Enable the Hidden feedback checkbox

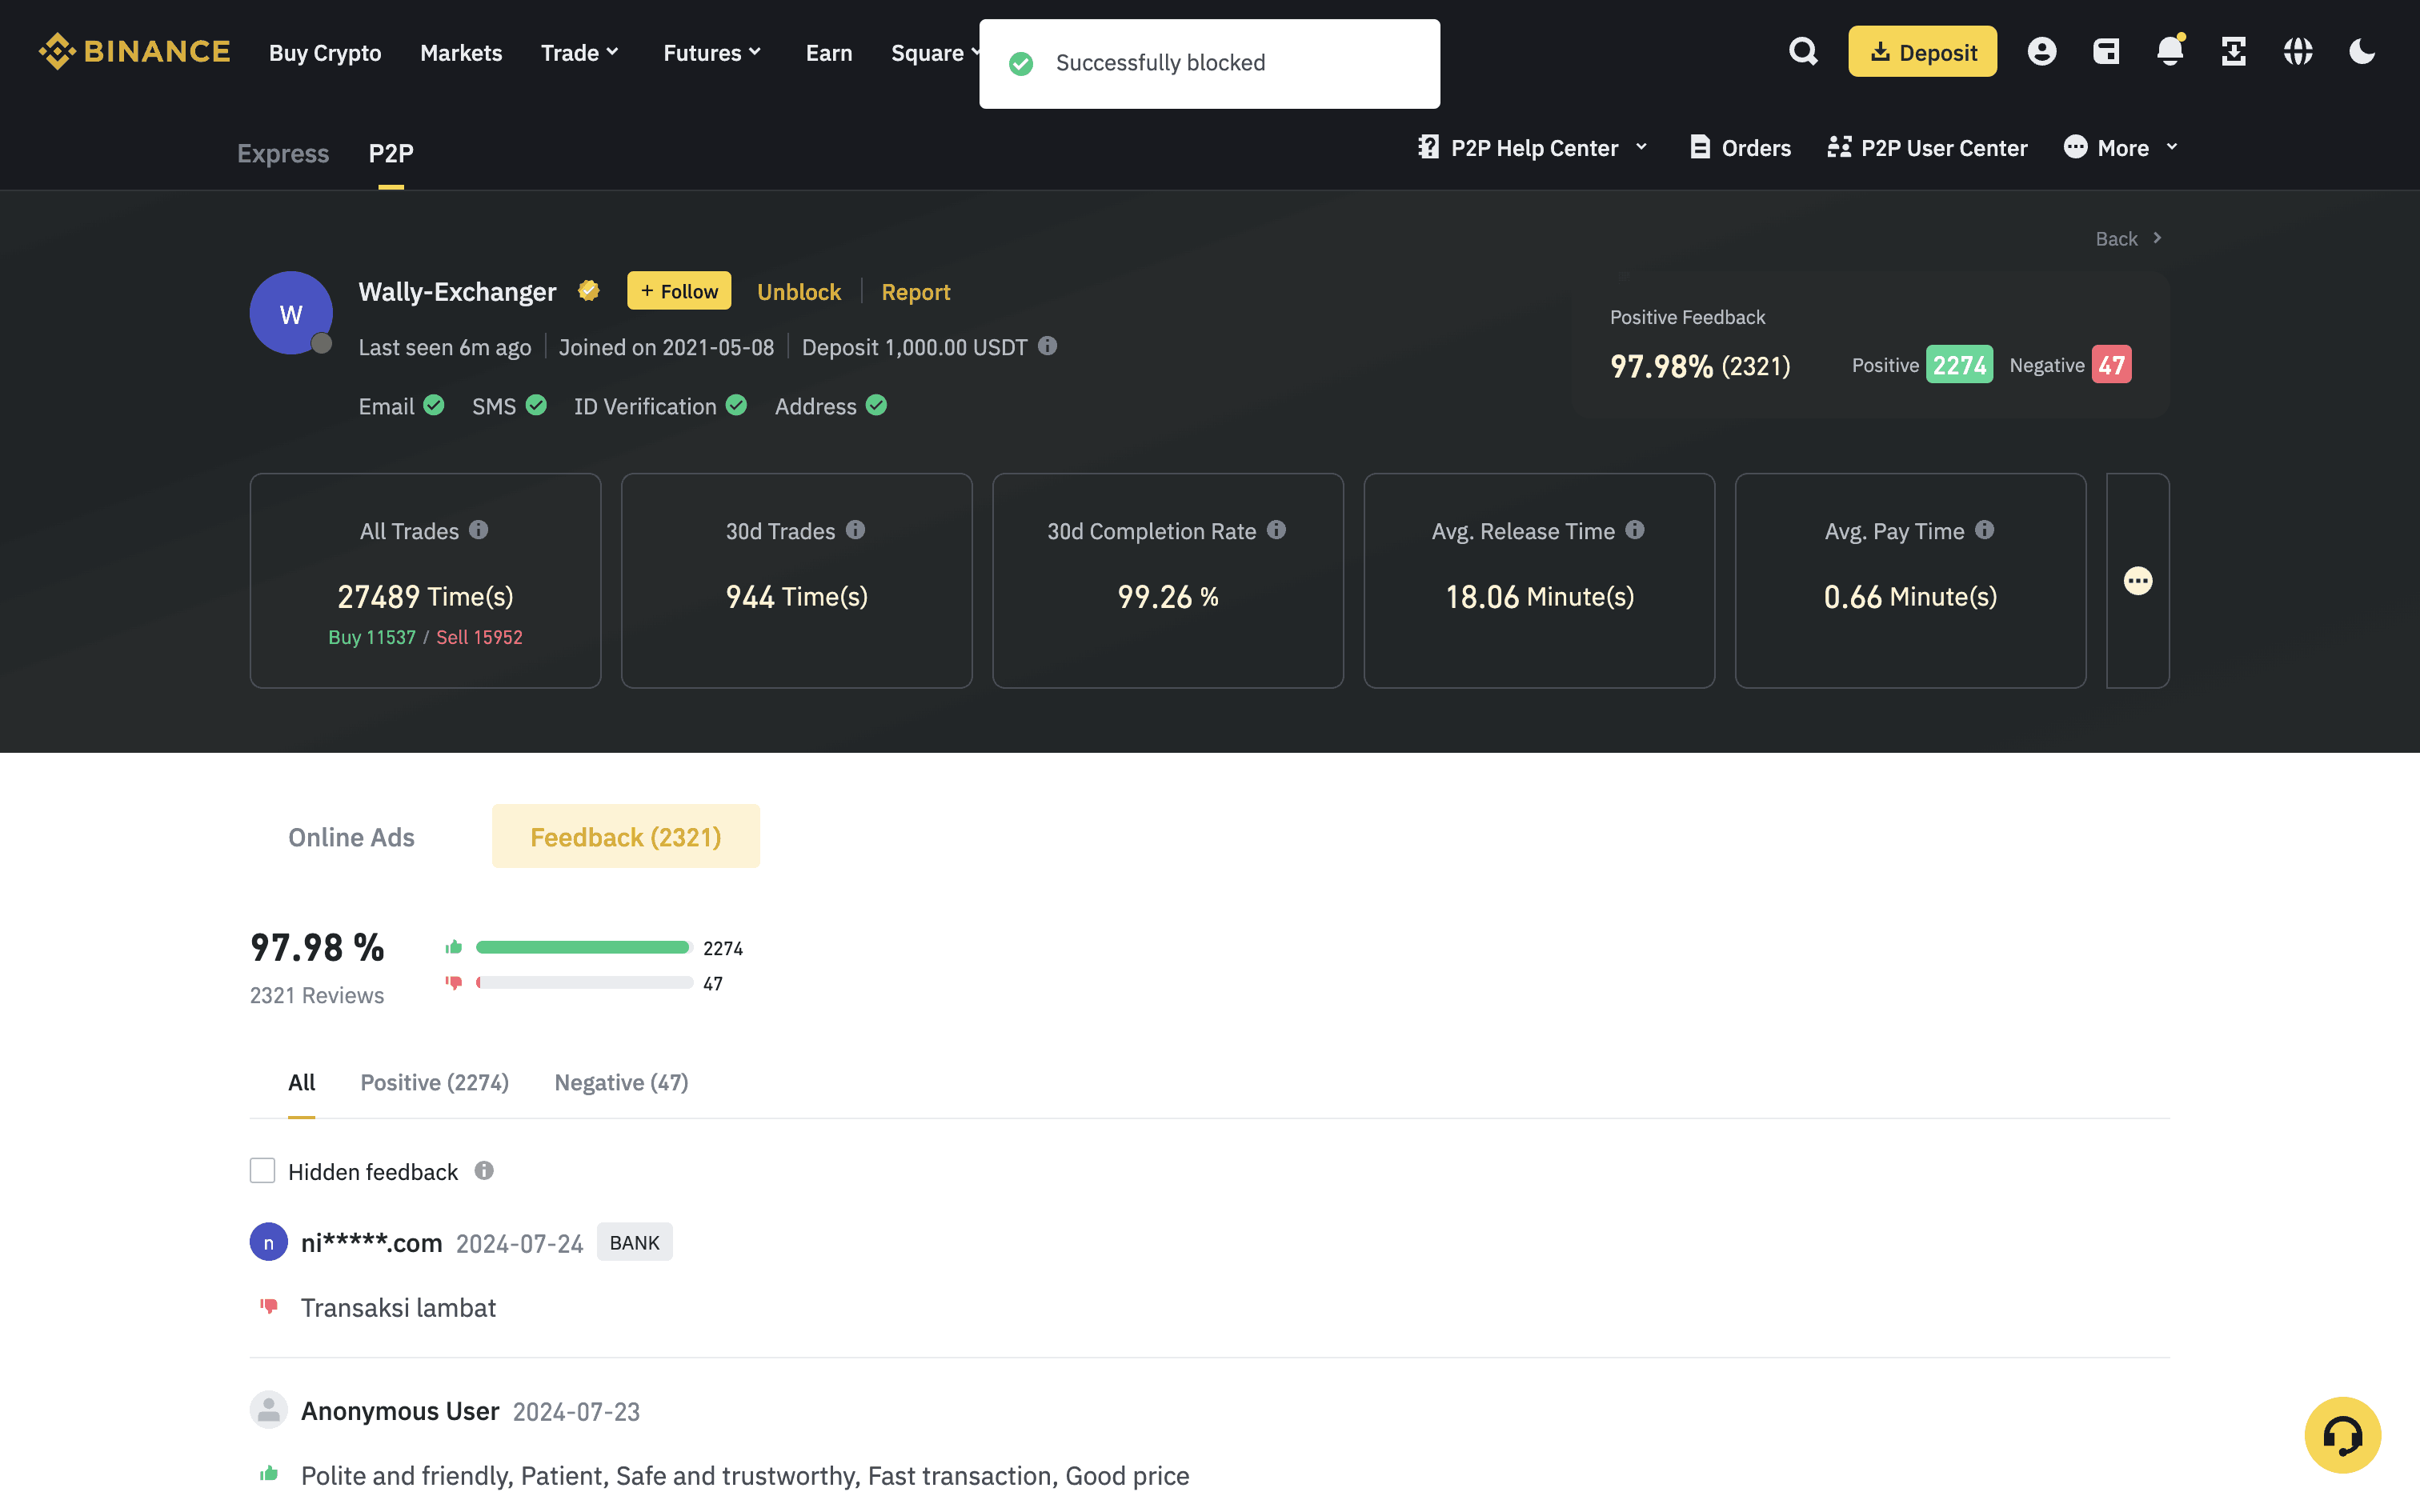click(x=262, y=1171)
